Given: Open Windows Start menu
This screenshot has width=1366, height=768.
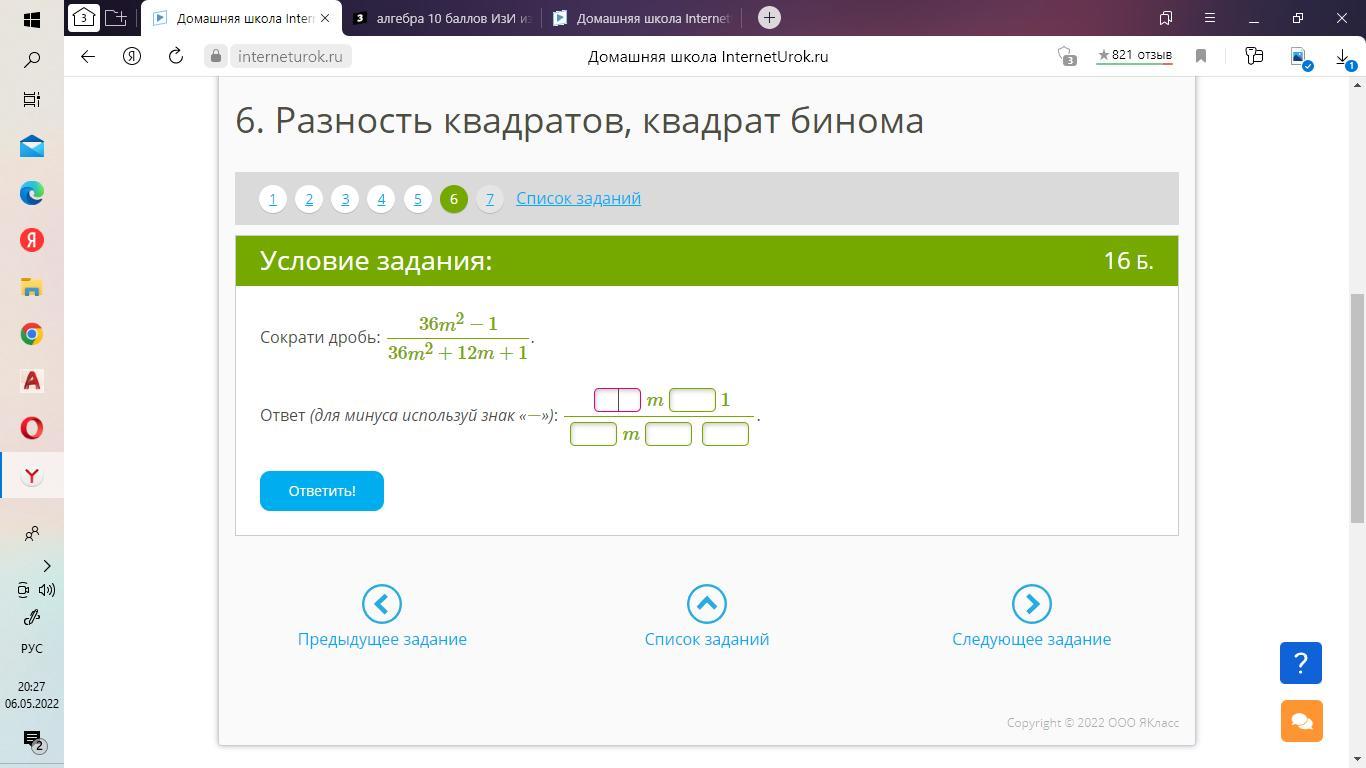Looking at the screenshot, I should tap(31, 19).
